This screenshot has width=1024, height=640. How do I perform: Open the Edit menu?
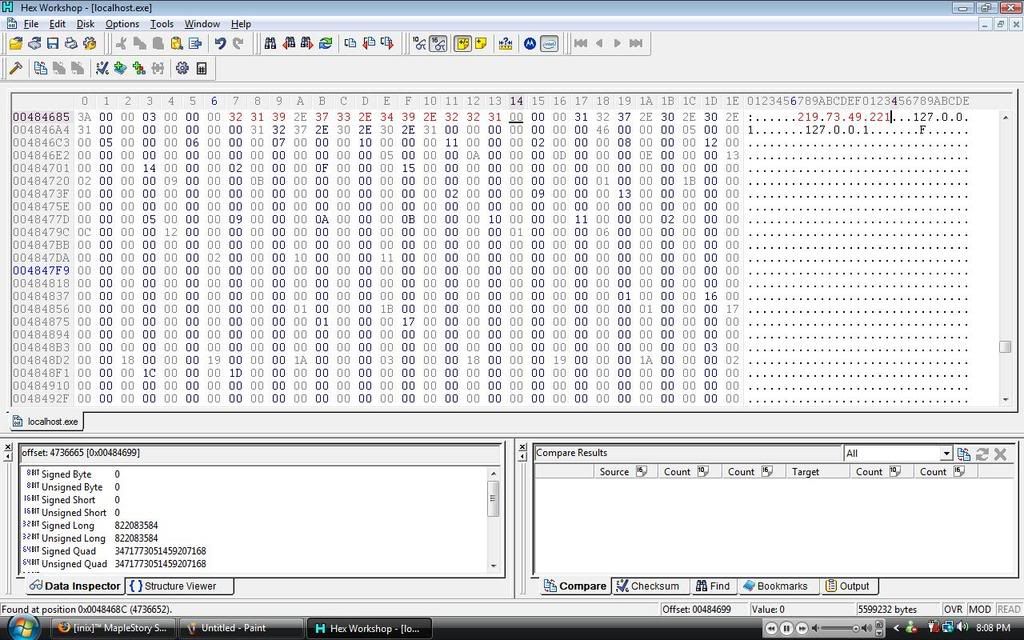57,24
